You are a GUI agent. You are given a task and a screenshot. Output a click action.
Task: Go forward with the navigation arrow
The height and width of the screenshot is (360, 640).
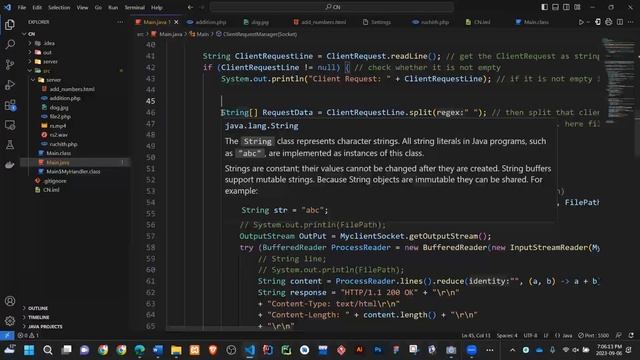(202, 7)
